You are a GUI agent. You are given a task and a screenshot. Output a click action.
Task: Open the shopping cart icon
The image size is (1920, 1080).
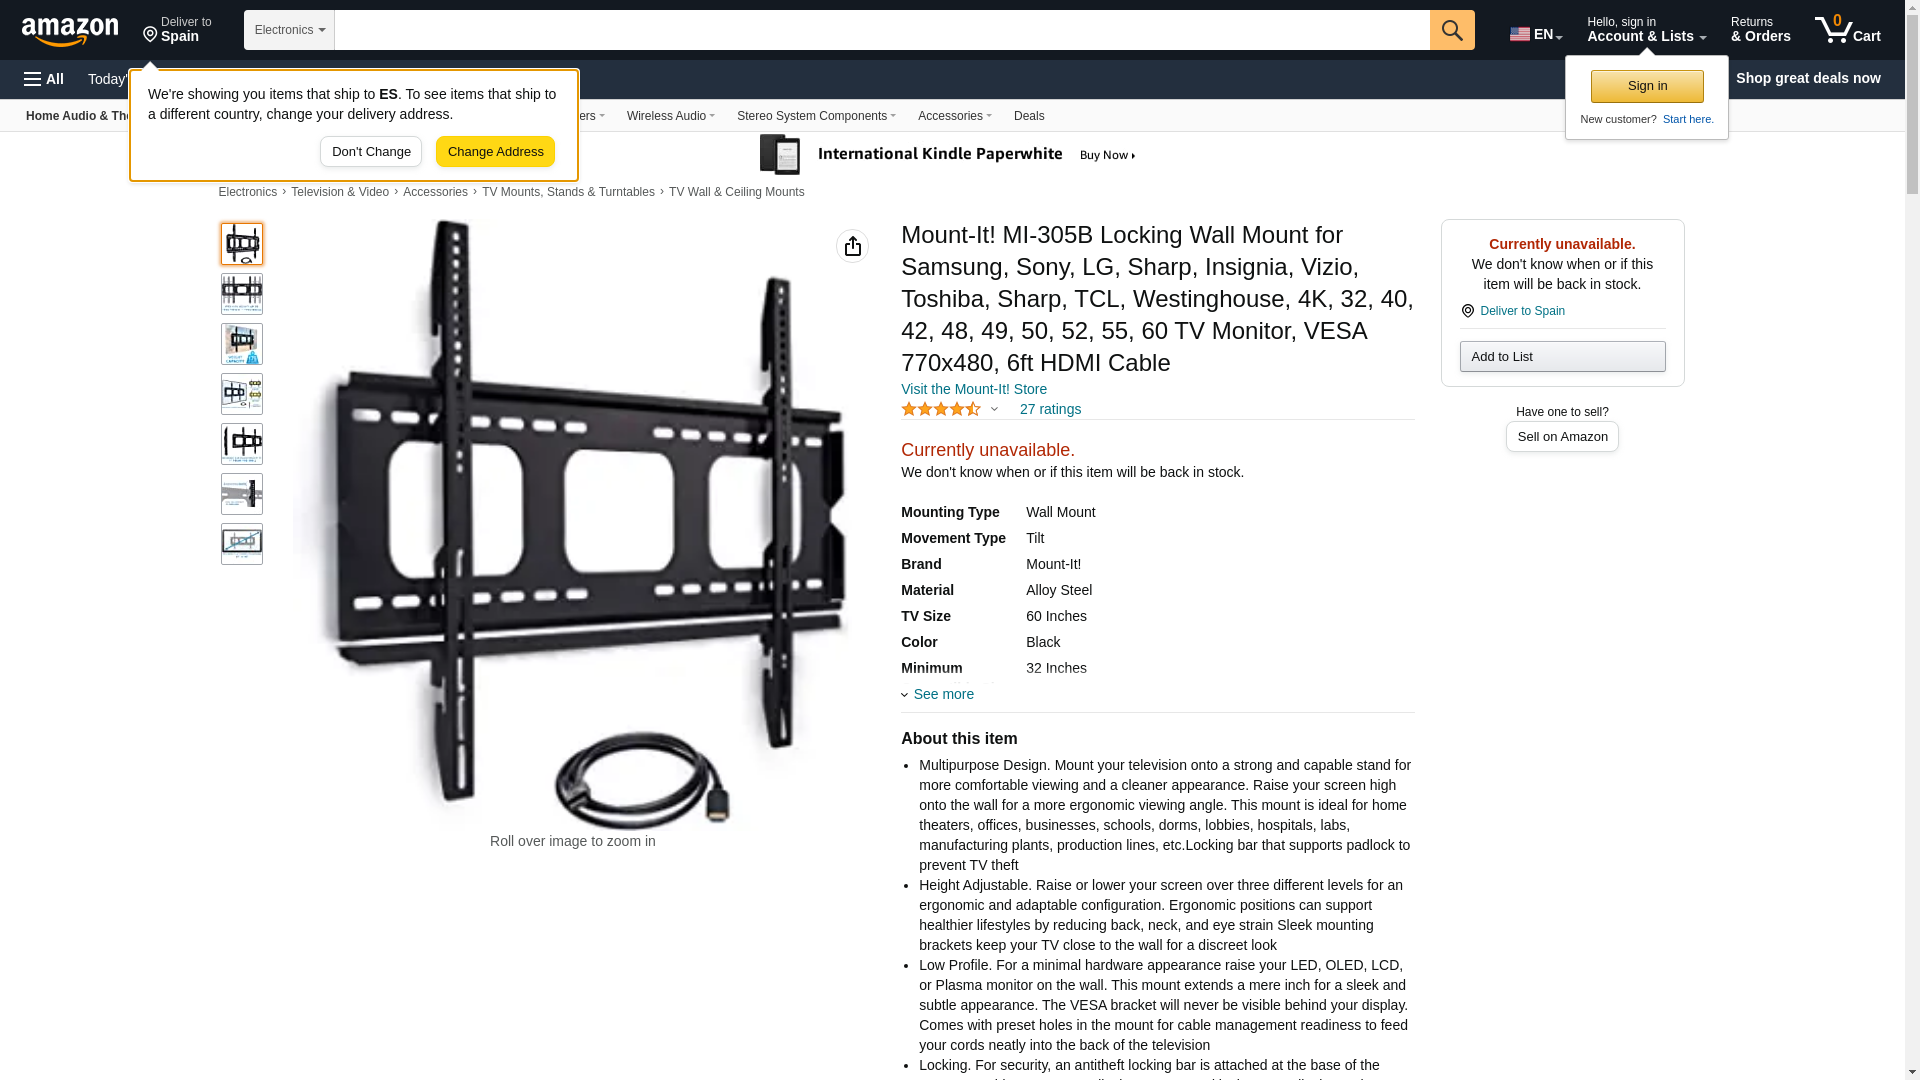tap(1847, 30)
